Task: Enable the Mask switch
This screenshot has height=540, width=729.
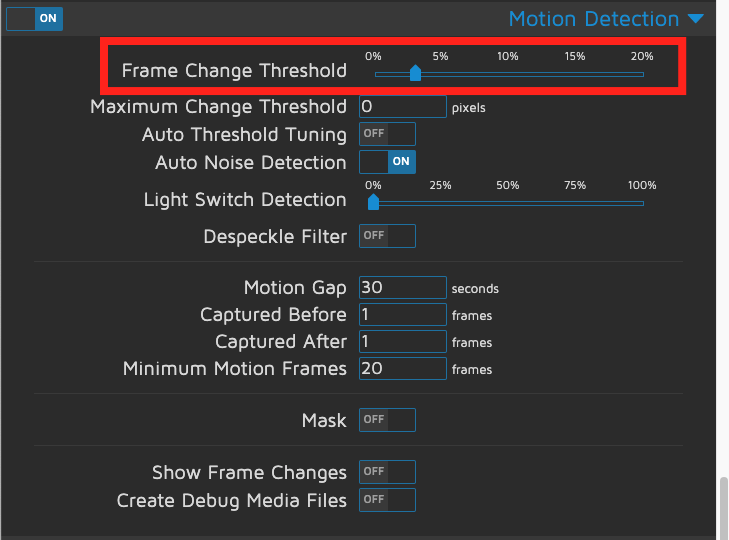Action: point(387,420)
